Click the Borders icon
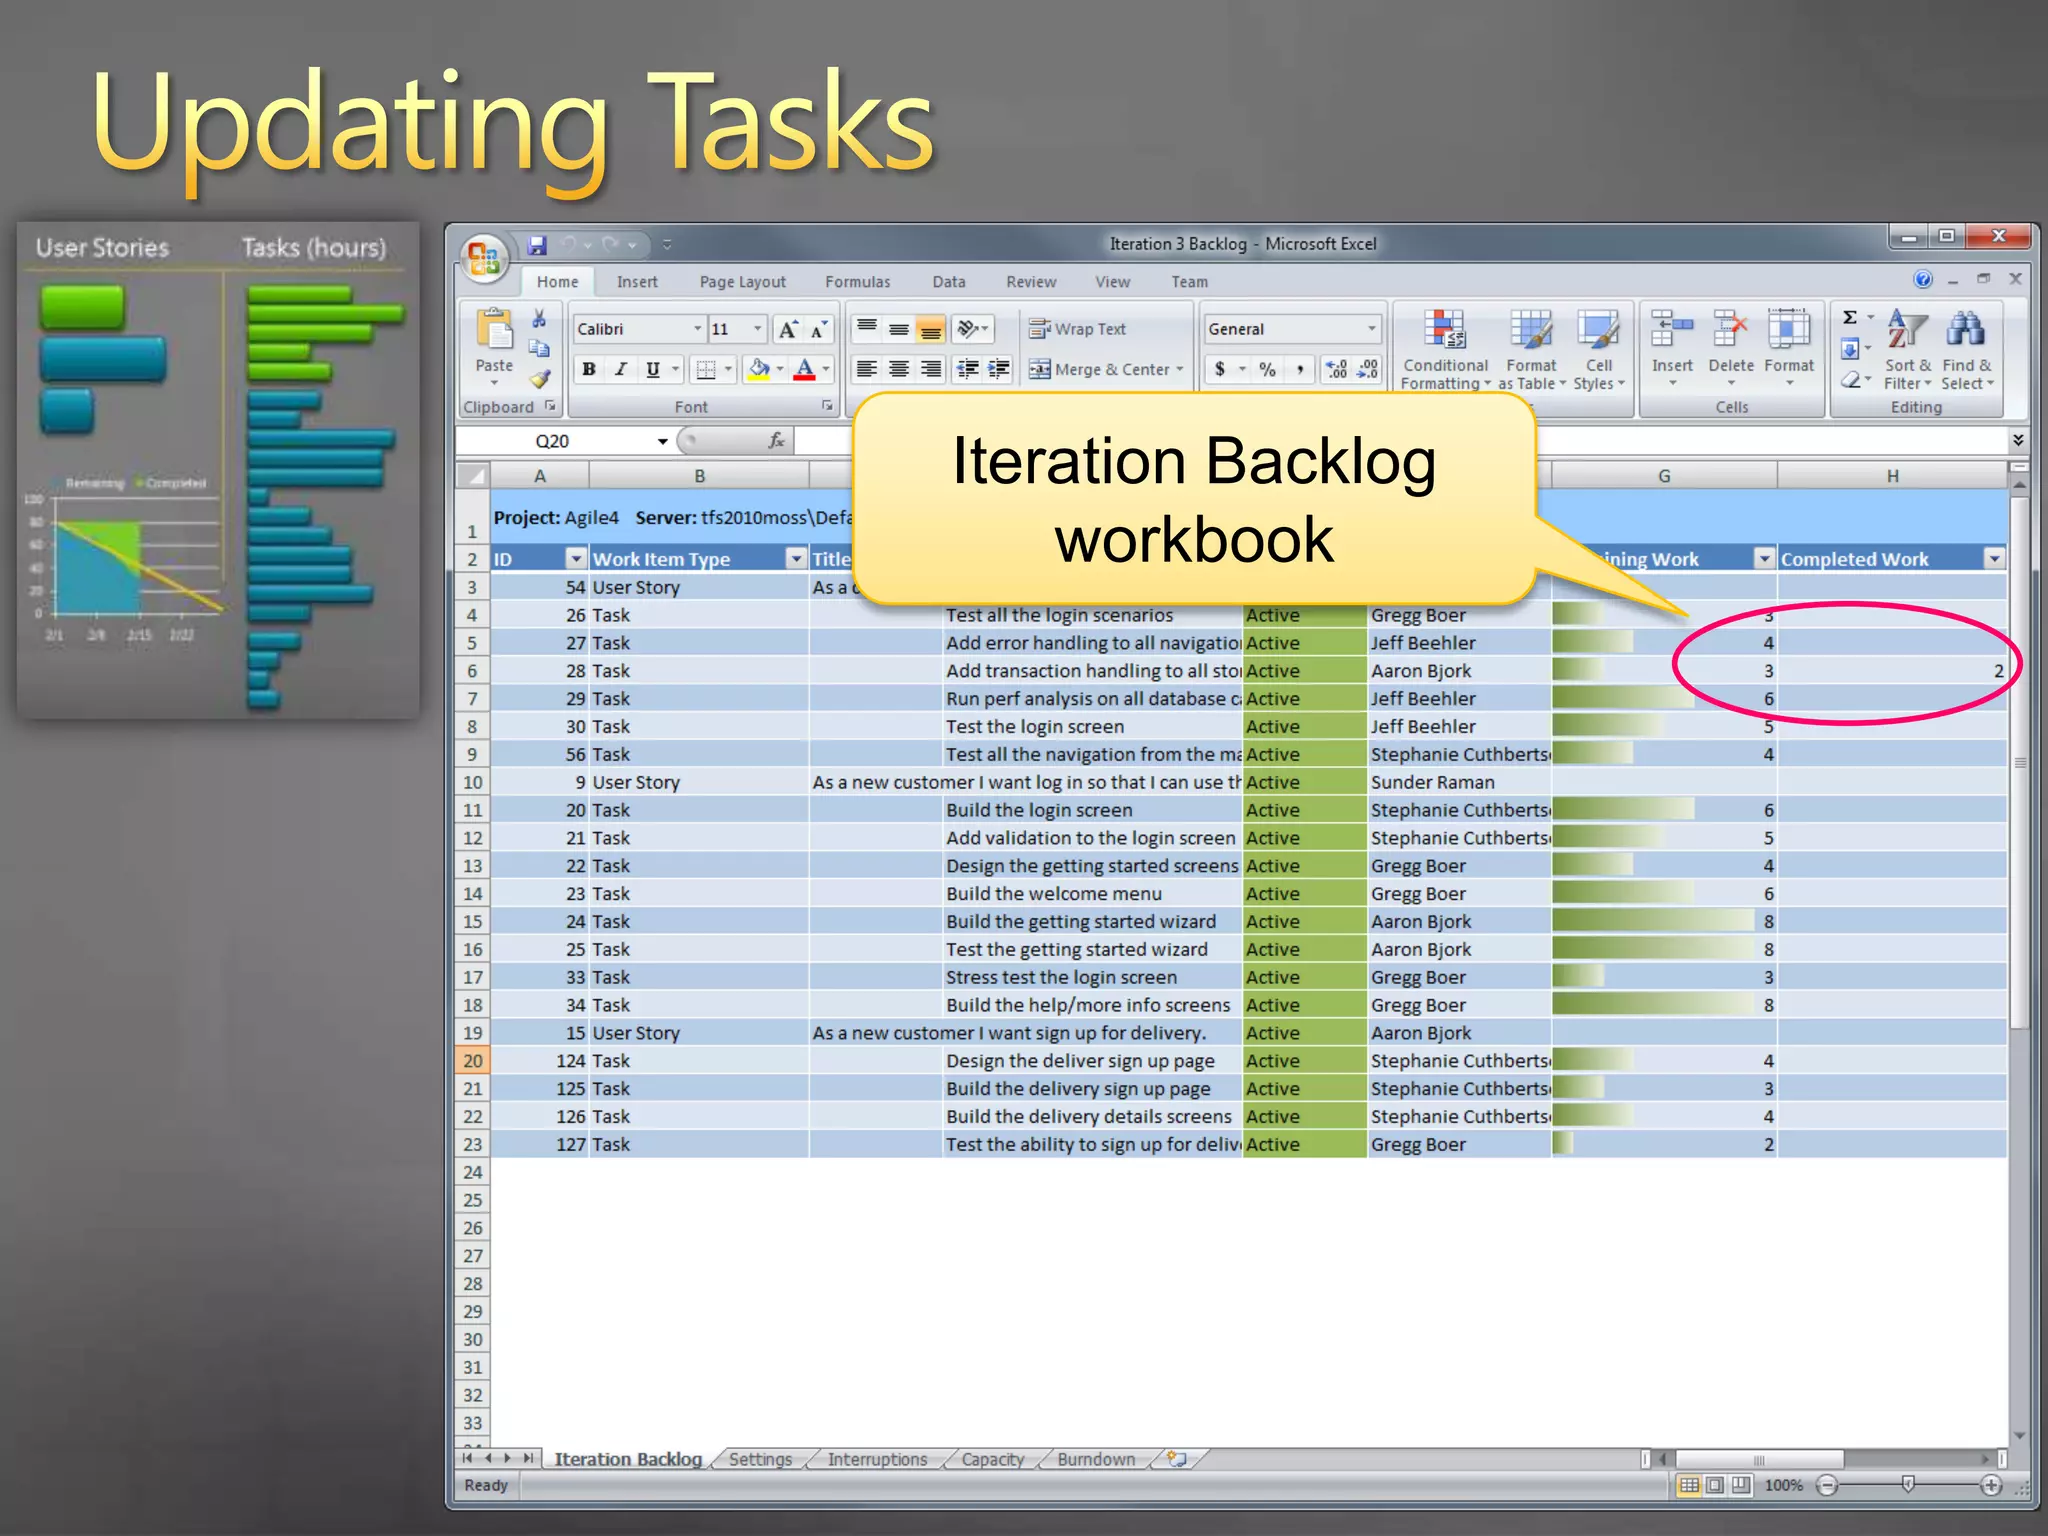The width and height of the screenshot is (2048, 1536). click(706, 370)
